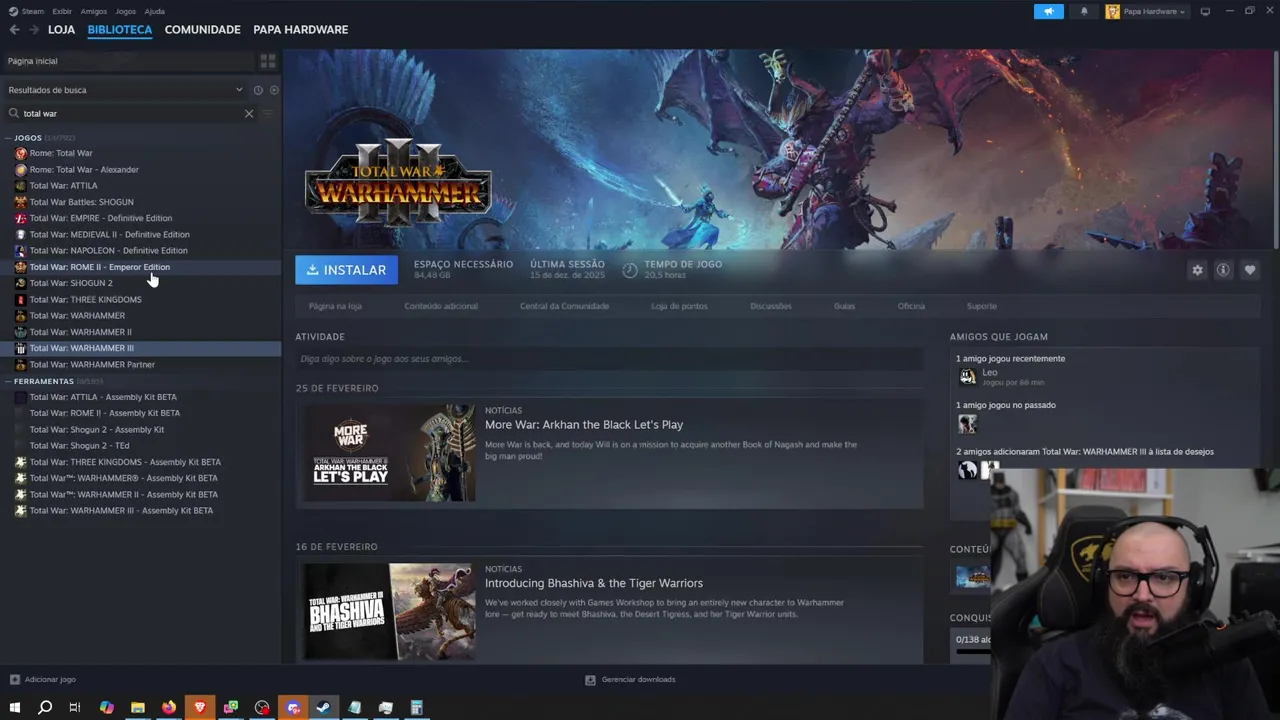The width and height of the screenshot is (1280, 720).
Task: Open 'Conteúdo adicional' game tab
Action: pos(441,306)
